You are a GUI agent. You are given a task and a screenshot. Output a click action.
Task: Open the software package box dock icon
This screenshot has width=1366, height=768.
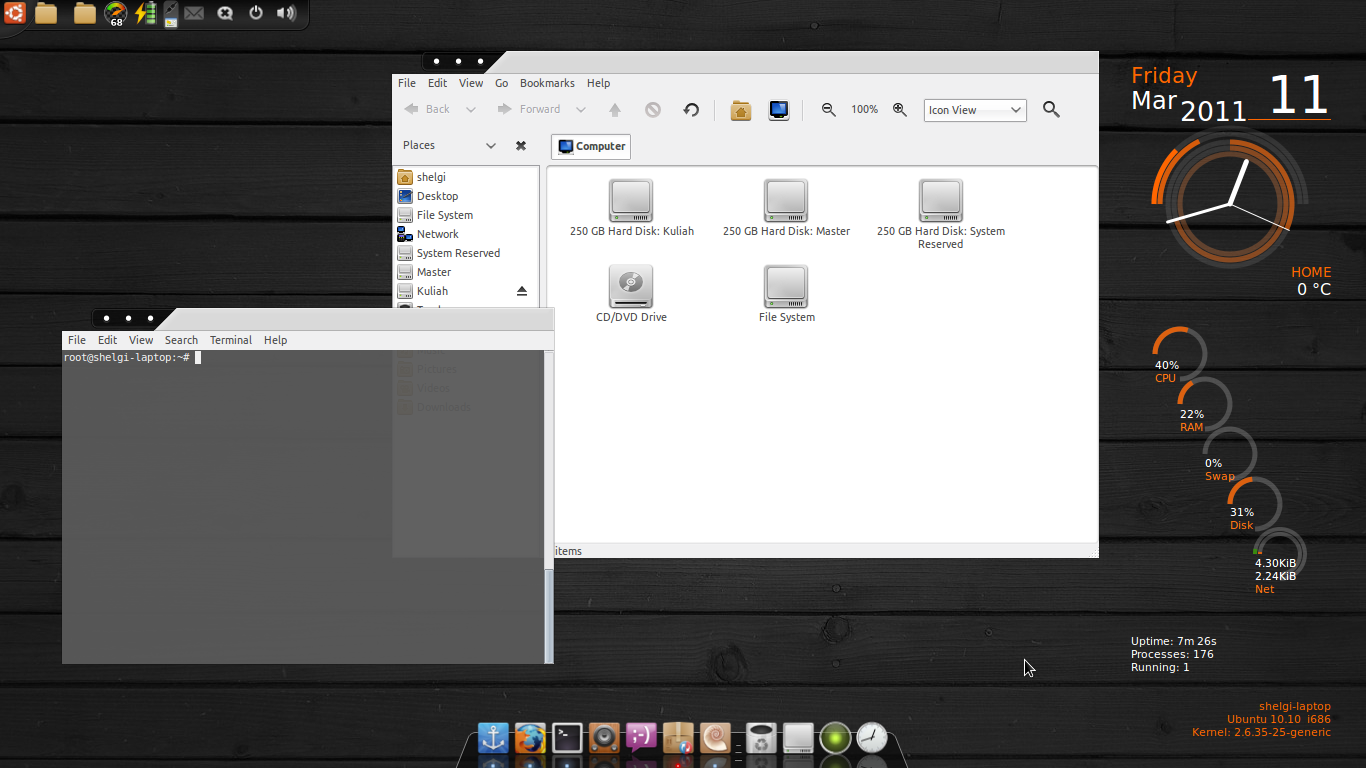pyautogui.click(x=678, y=739)
